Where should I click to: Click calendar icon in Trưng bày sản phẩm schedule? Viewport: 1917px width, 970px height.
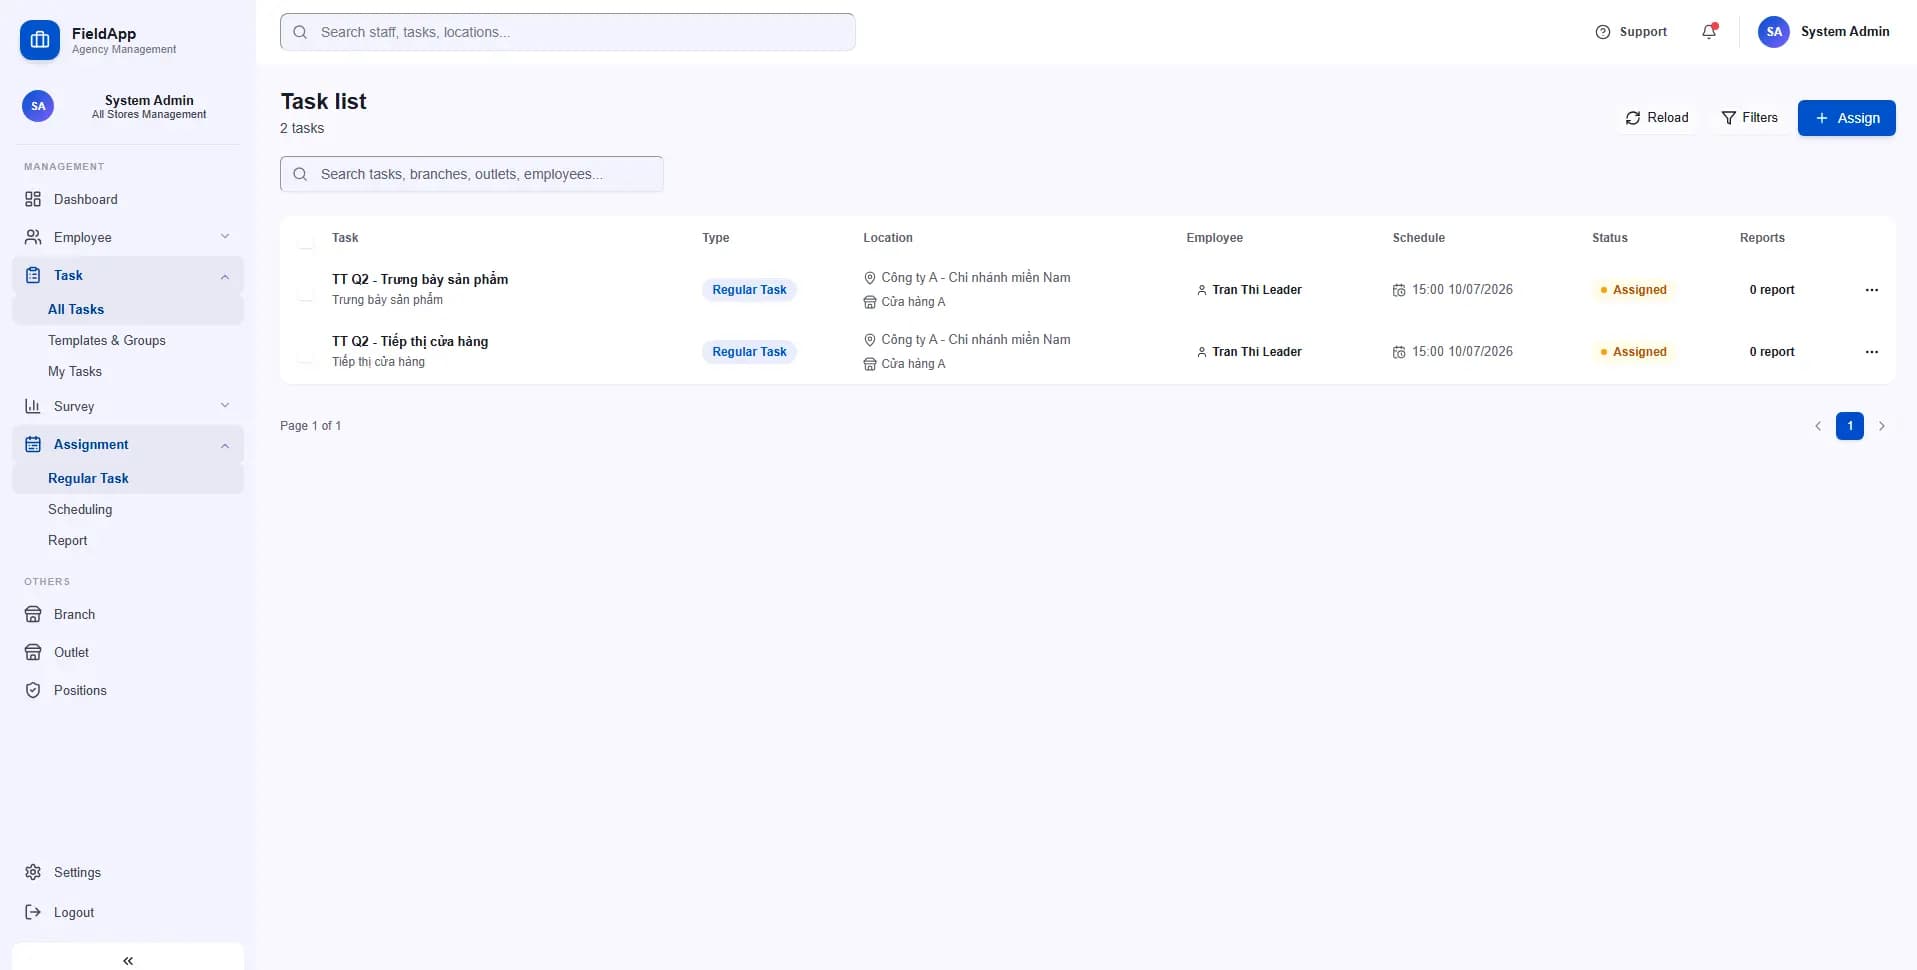(1399, 290)
